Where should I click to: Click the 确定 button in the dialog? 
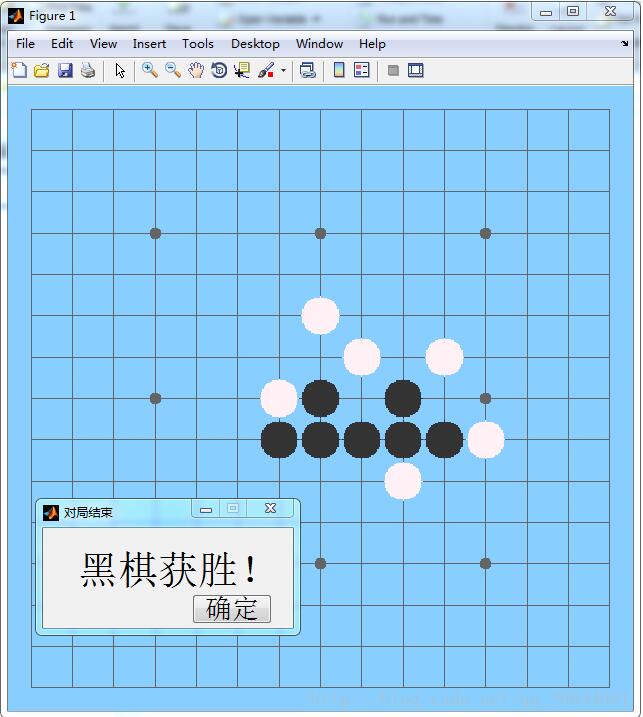click(232, 608)
